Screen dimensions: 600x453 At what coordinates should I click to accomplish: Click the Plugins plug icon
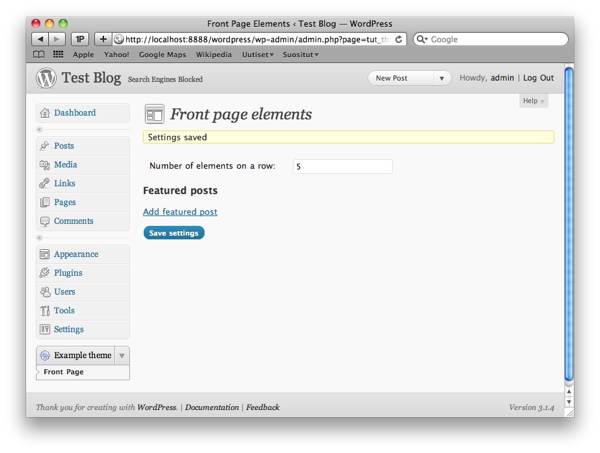coord(45,273)
